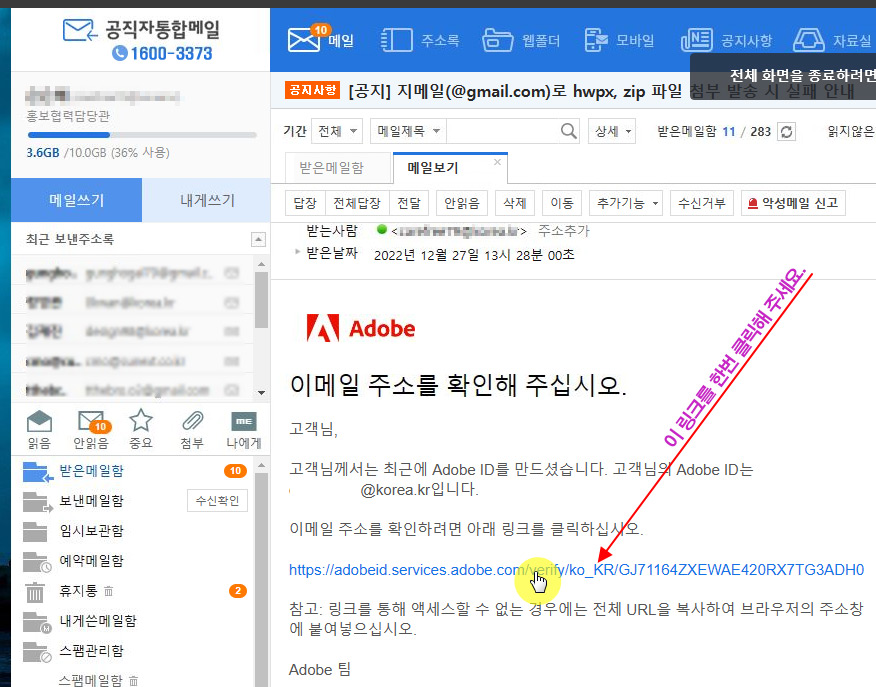
Task: Click unread count badge 10 on 받은메일함
Action: click(235, 471)
